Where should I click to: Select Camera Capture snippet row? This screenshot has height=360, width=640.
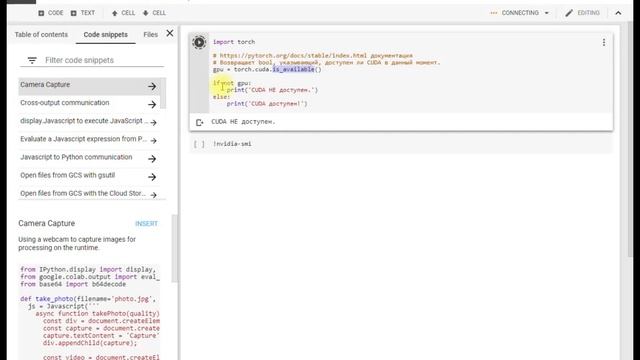pyautogui.click(x=89, y=86)
